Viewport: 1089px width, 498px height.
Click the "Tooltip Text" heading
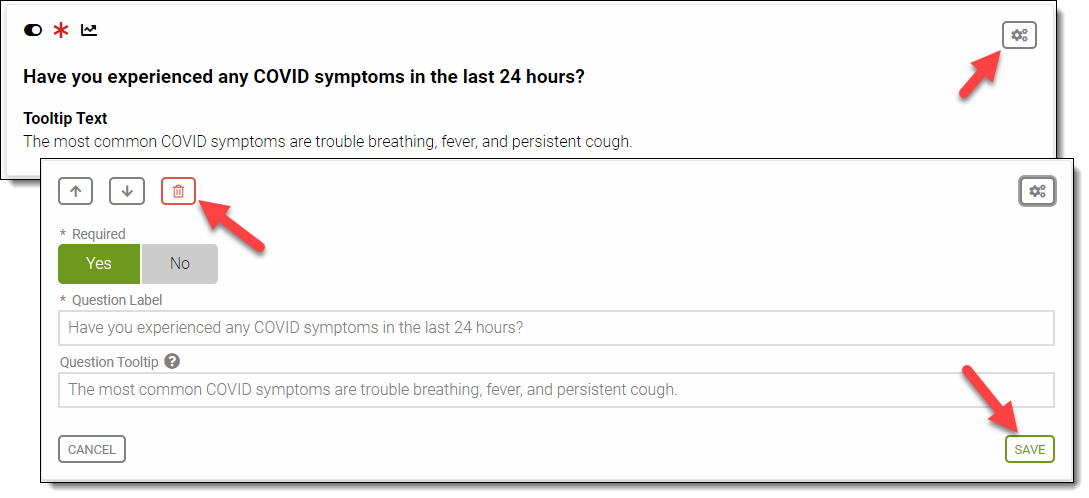[x=65, y=119]
